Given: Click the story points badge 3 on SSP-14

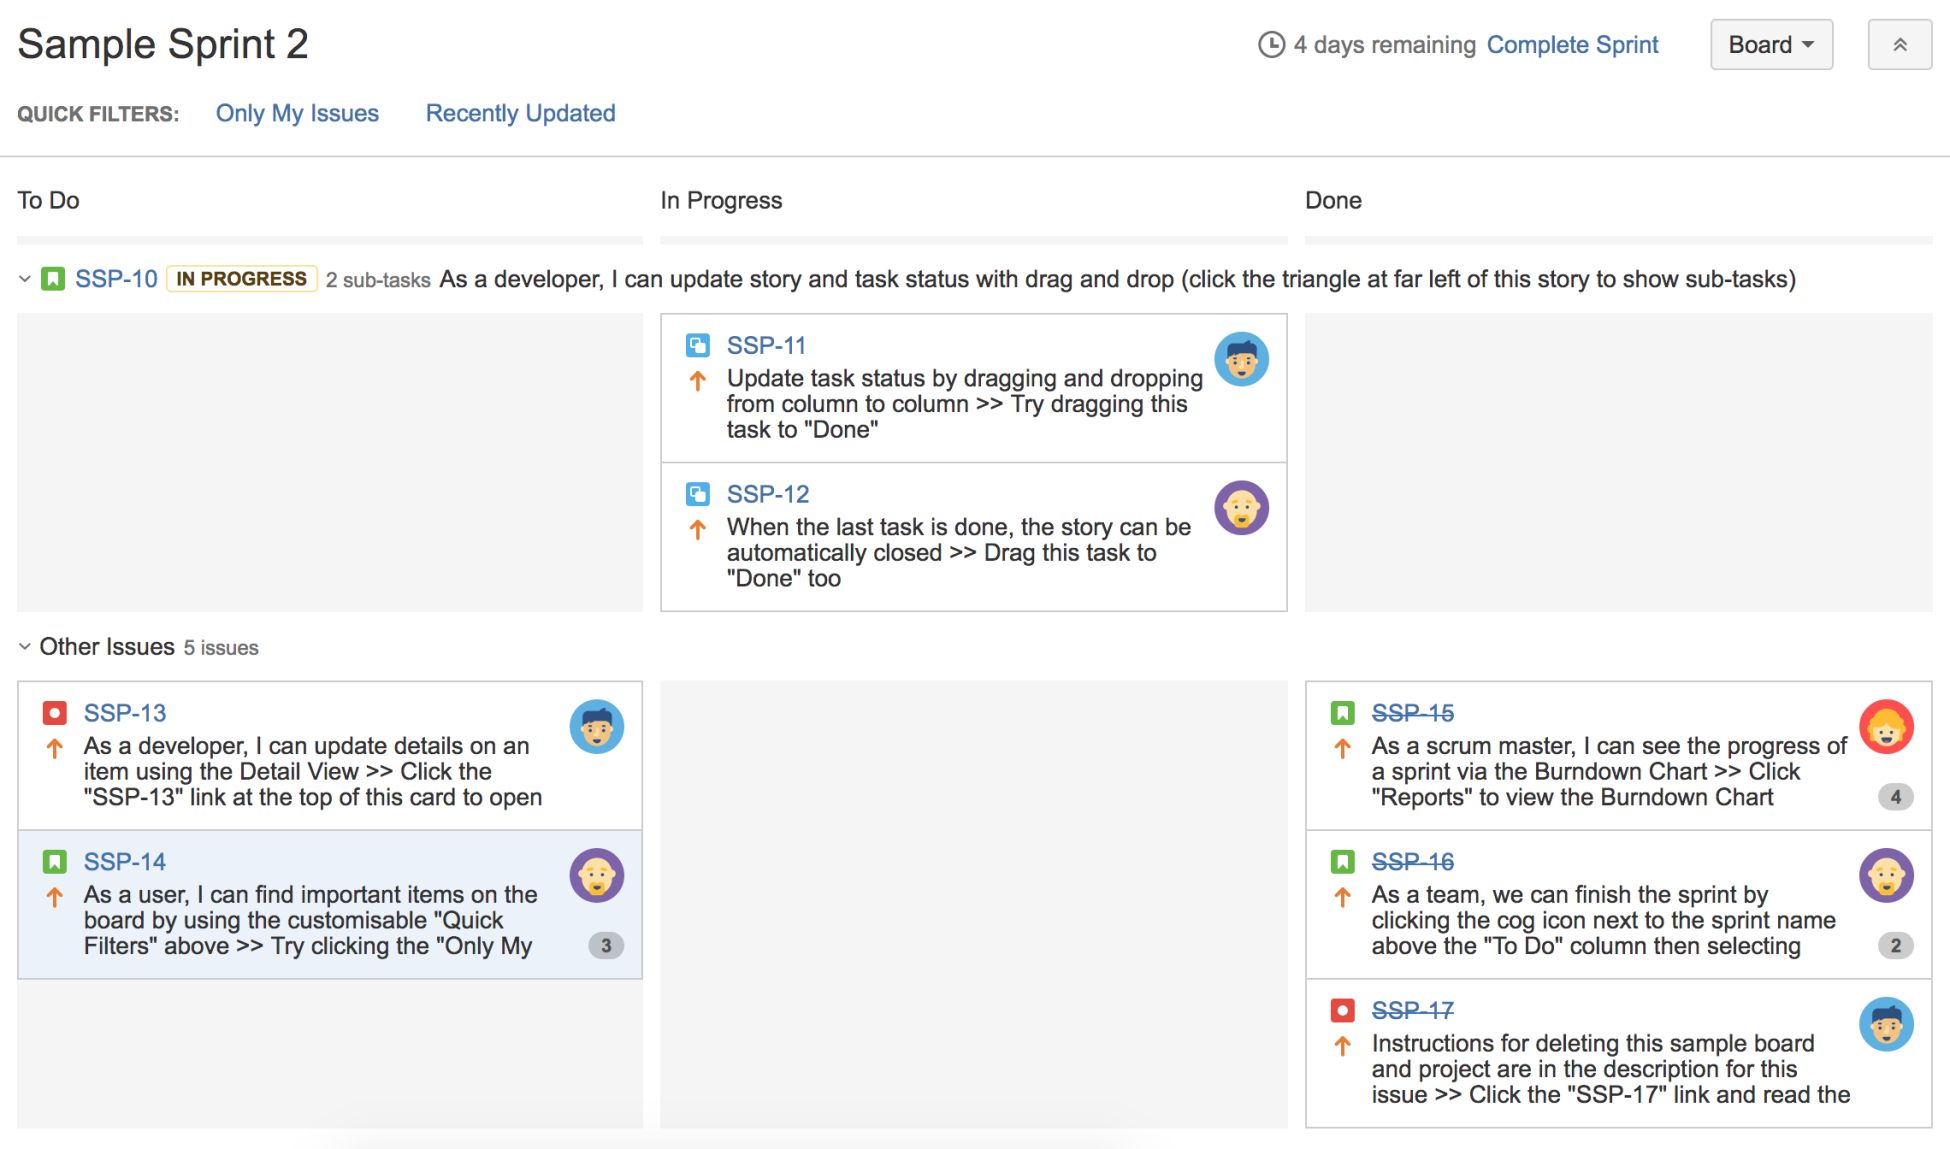Looking at the screenshot, I should coord(606,945).
